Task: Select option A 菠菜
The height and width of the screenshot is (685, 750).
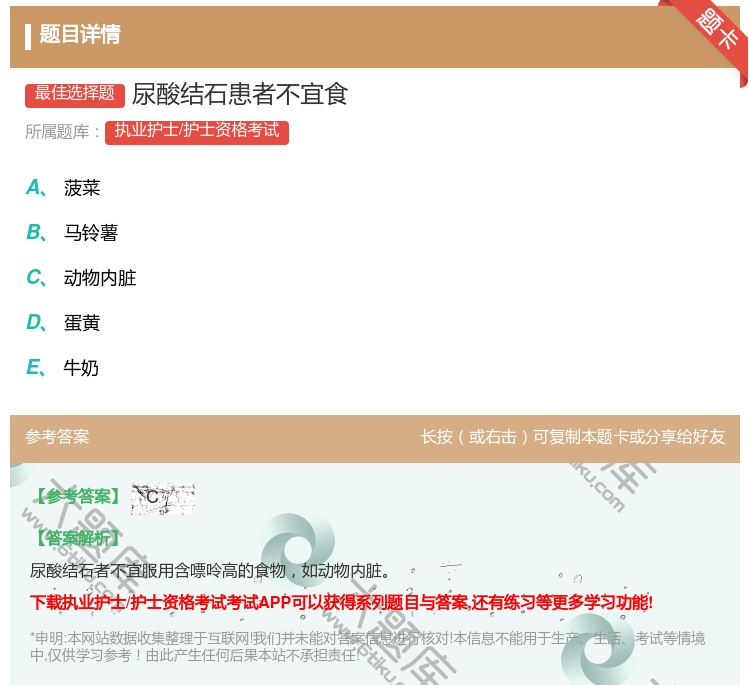Action: (x=63, y=188)
